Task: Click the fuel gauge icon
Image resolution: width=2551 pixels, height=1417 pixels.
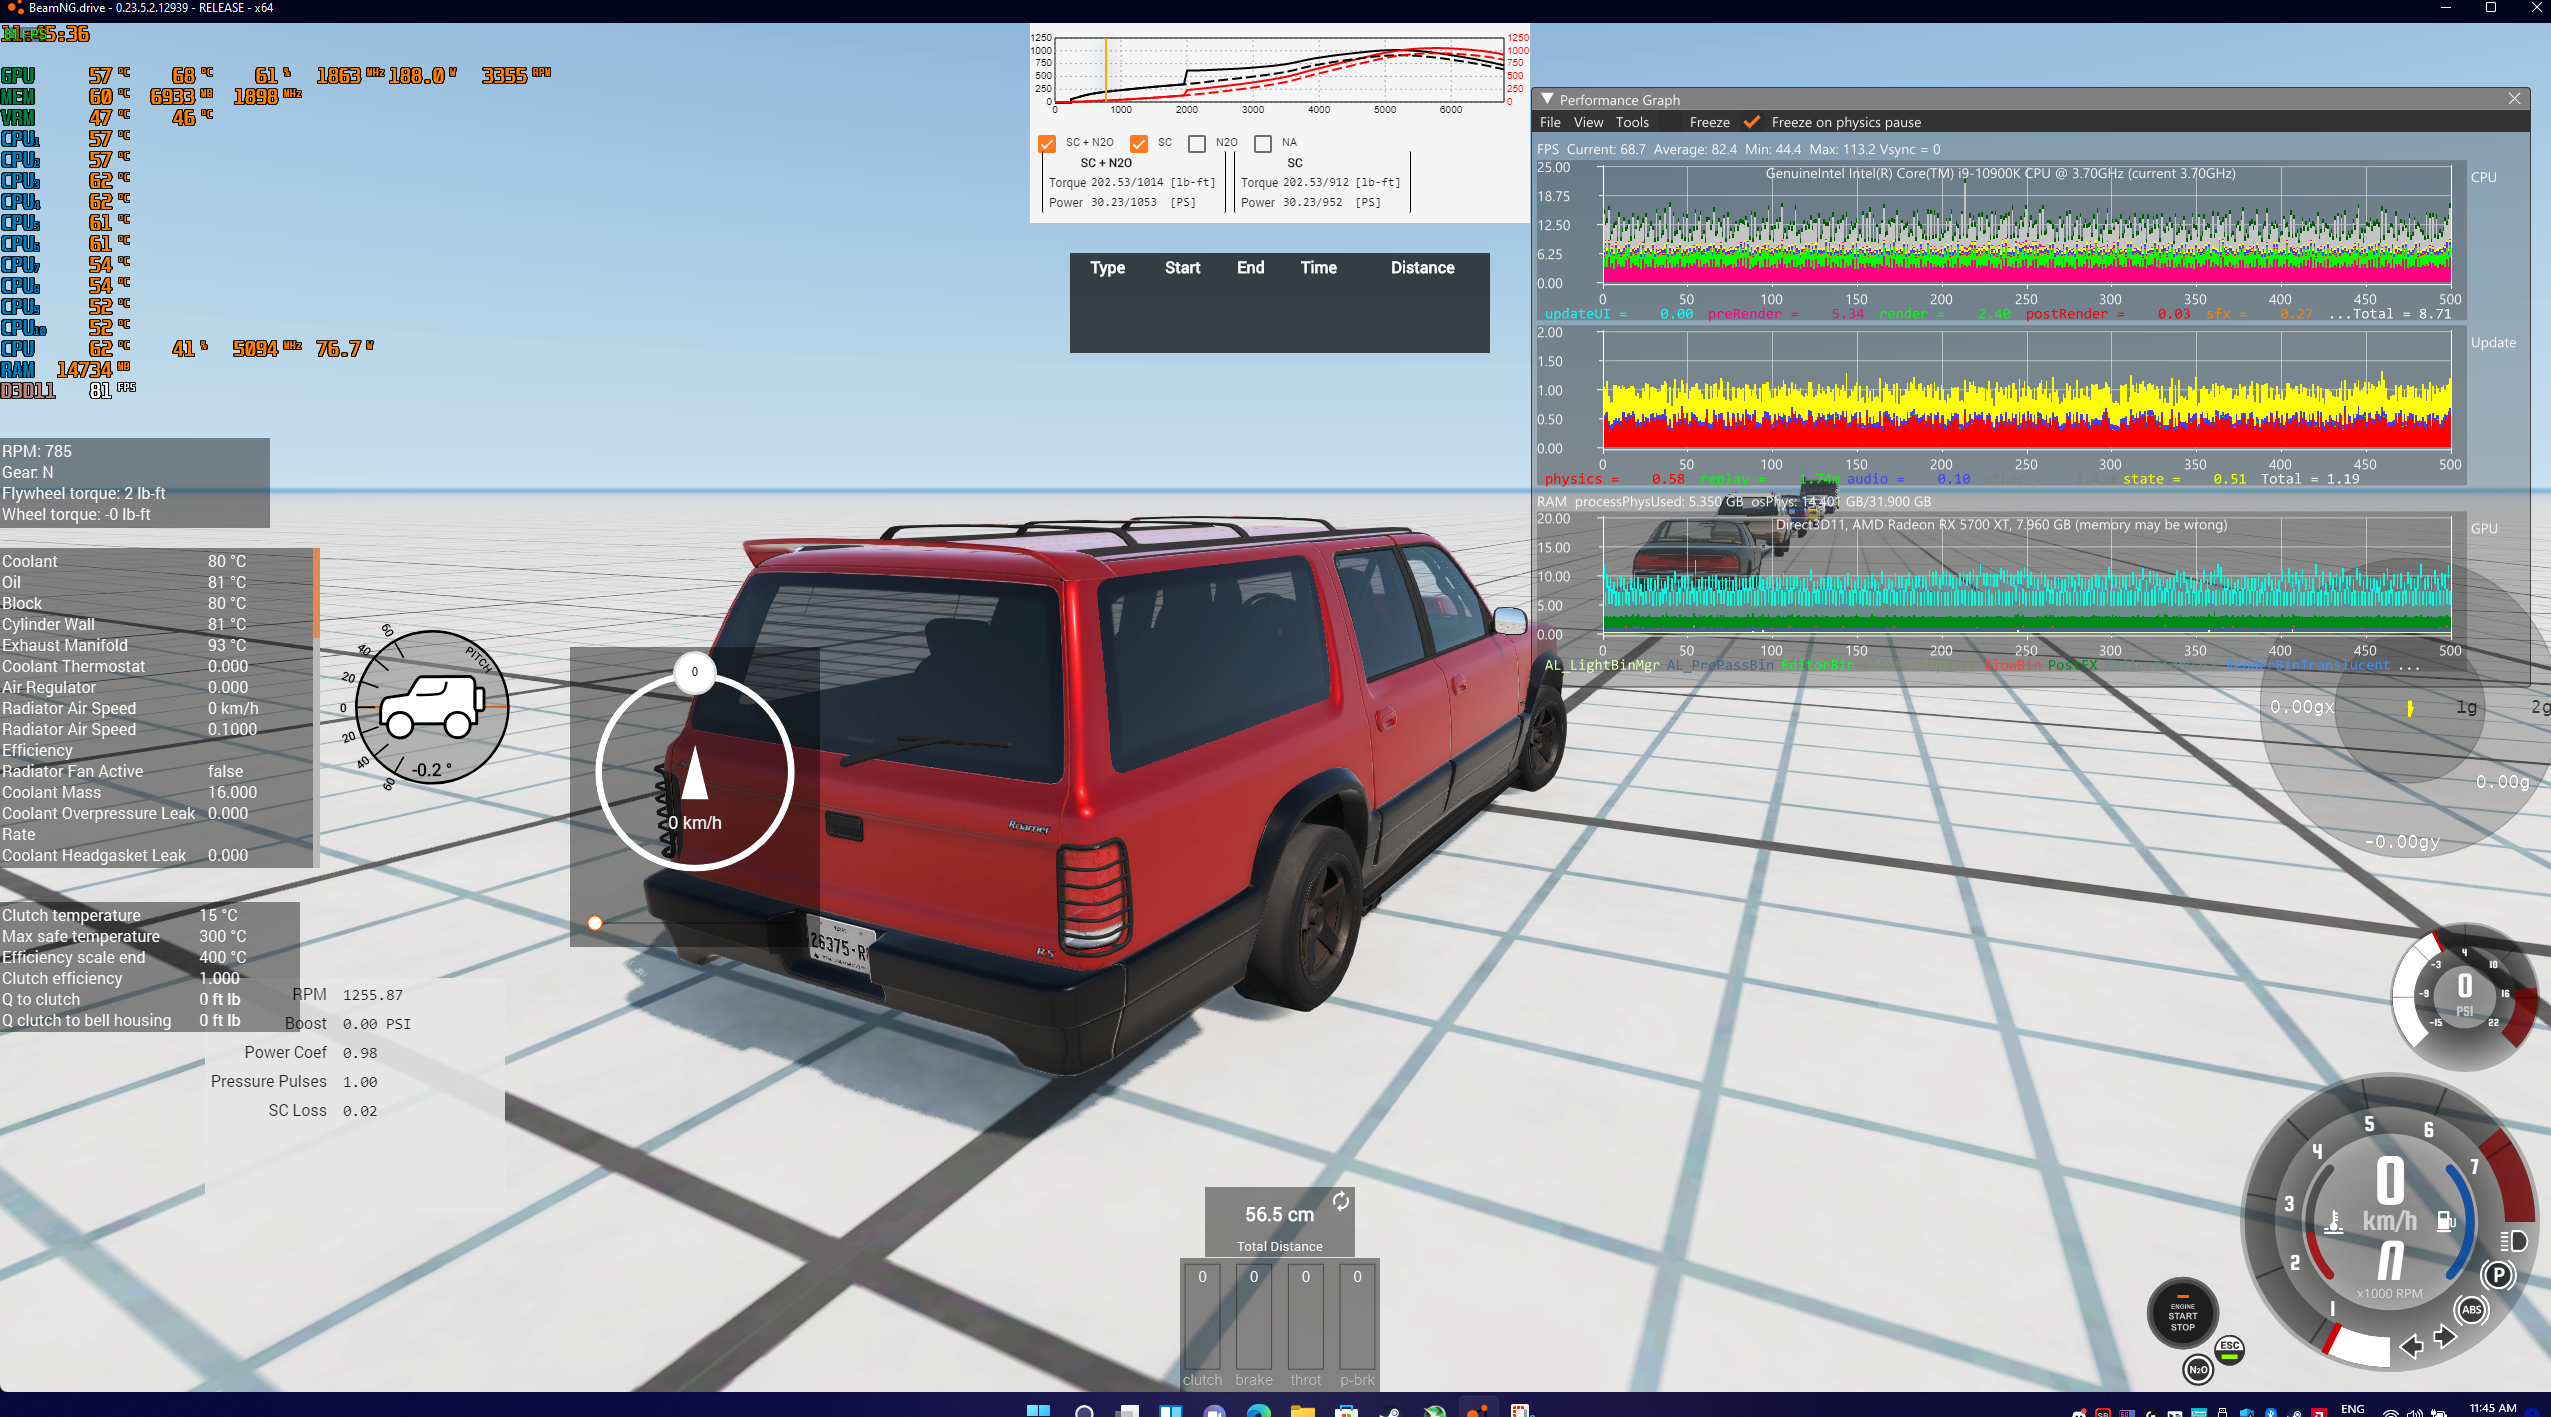Action: (x=2445, y=1221)
